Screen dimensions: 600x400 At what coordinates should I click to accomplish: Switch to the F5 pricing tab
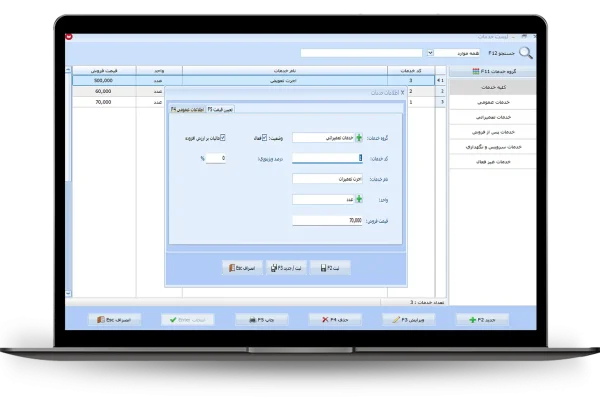point(220,109)
